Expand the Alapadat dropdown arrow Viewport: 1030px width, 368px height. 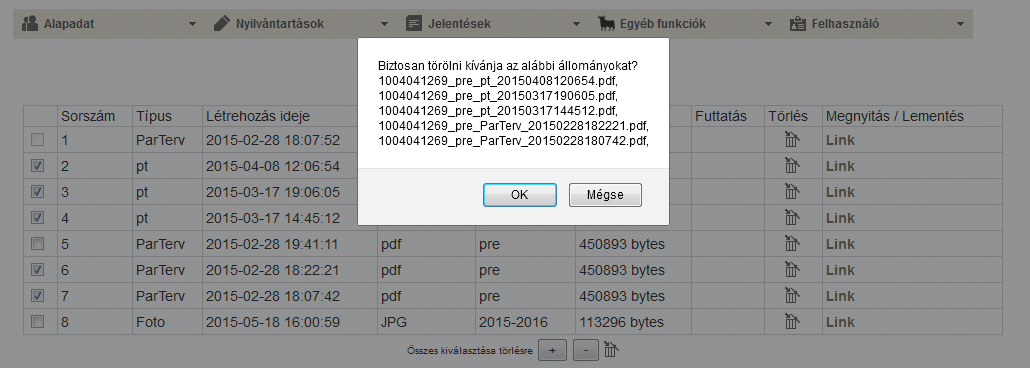(192, 24)
